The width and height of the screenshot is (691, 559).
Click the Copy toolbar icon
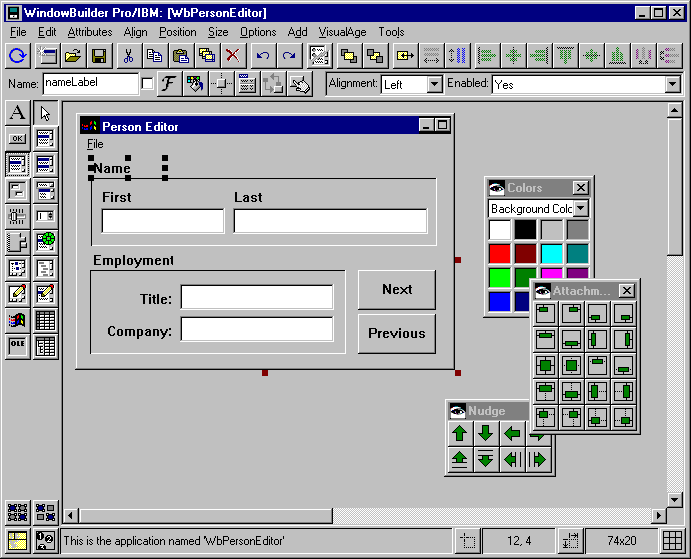click(154, 56)
